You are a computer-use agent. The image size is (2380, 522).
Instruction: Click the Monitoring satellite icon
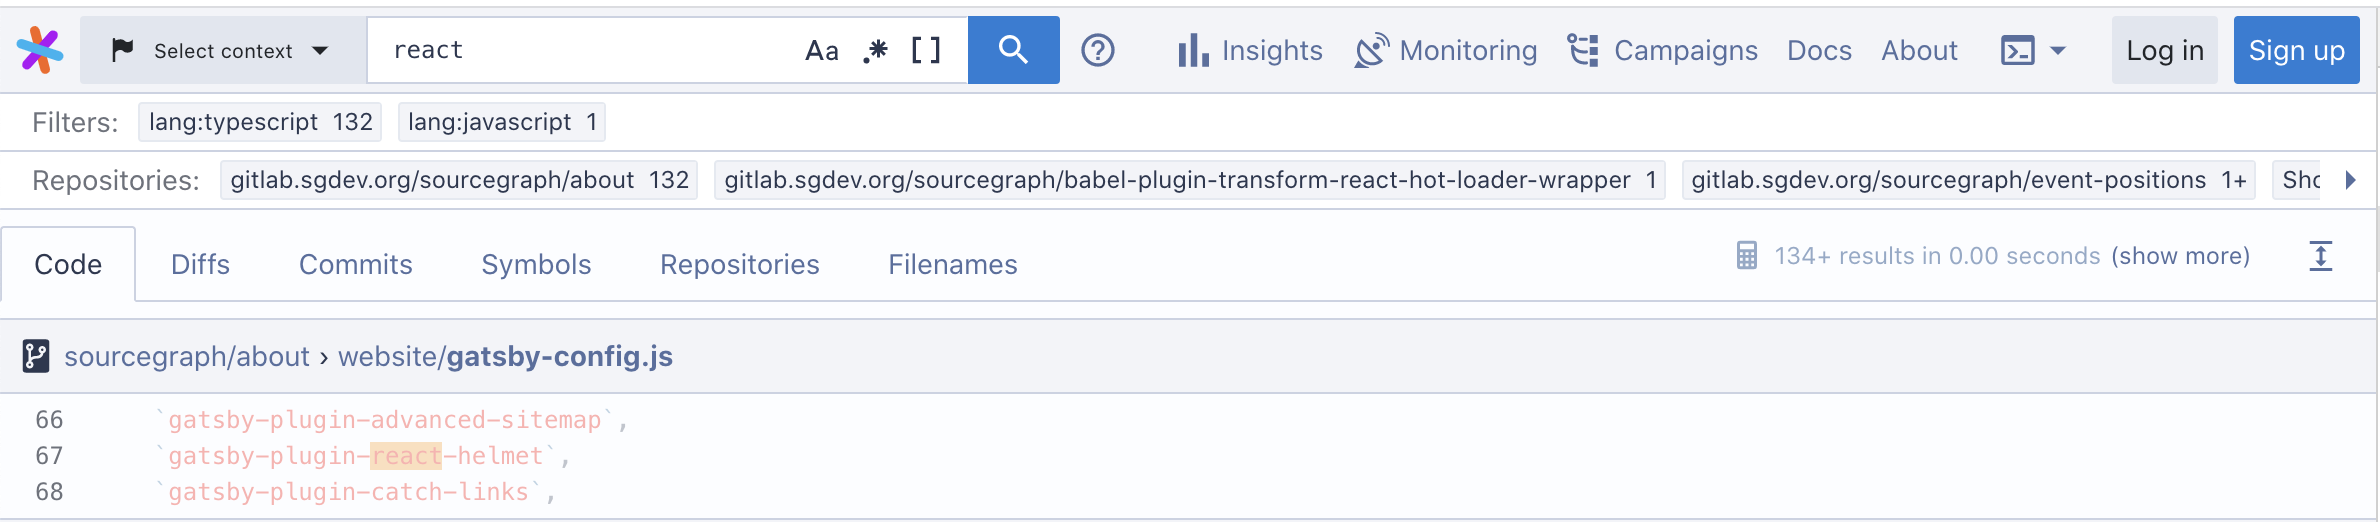(1372, 50)
